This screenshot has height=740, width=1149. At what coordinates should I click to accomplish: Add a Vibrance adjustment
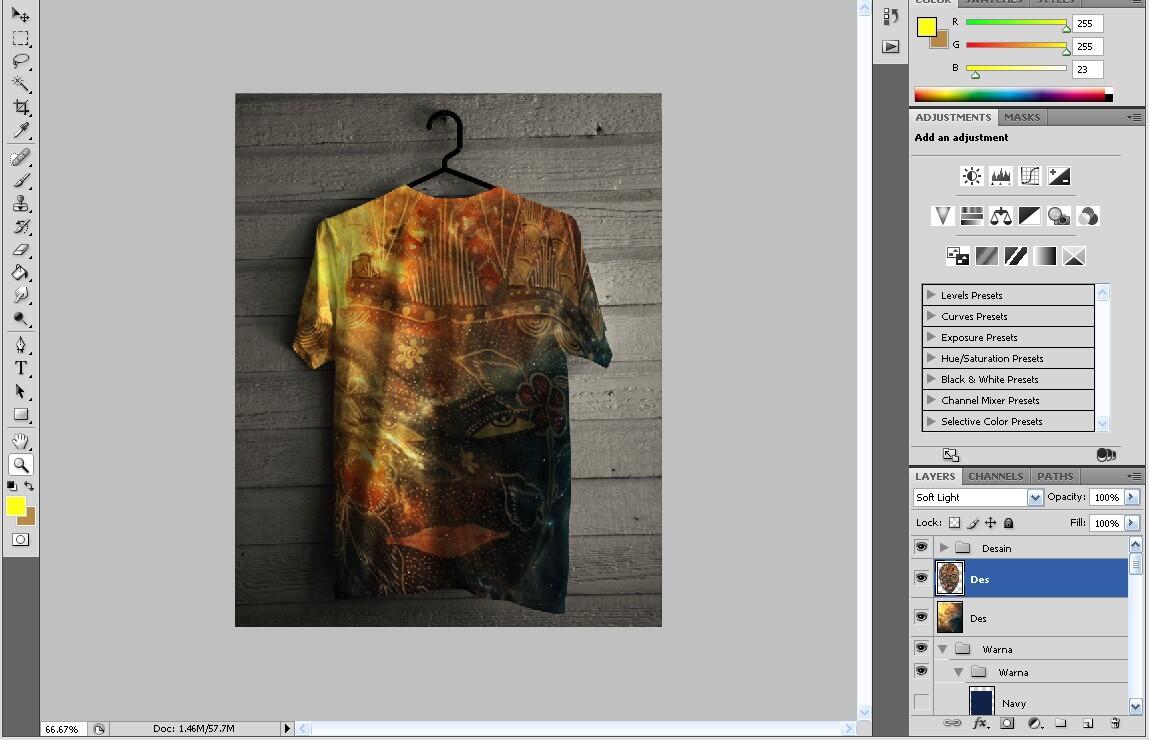(942, 215)
